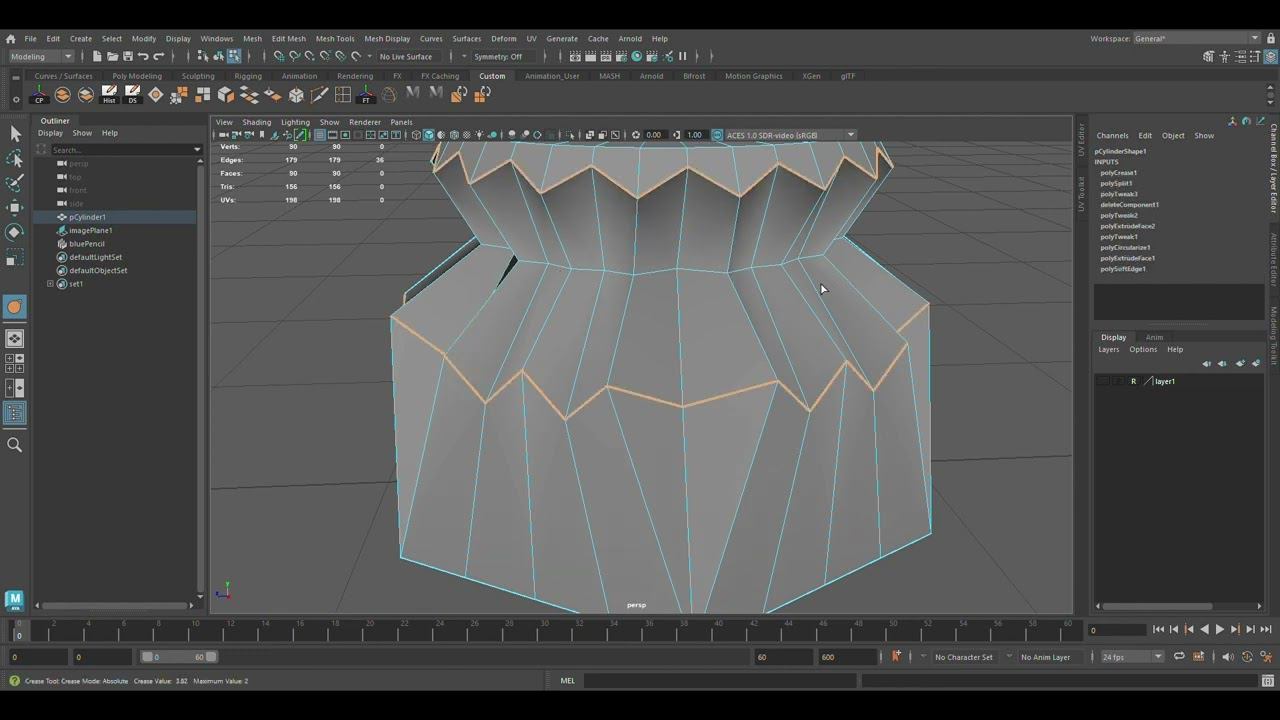The image size is (1280, 720).
Task: Click the playback range slider bar
Action: tap(178, 657)
